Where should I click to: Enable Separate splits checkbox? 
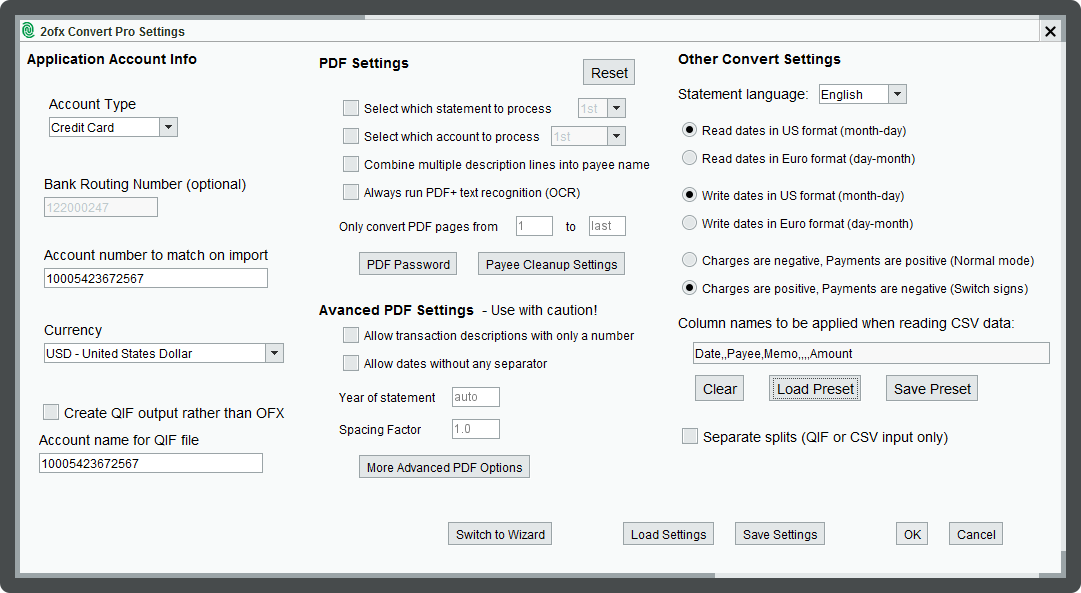coord(689,436)
